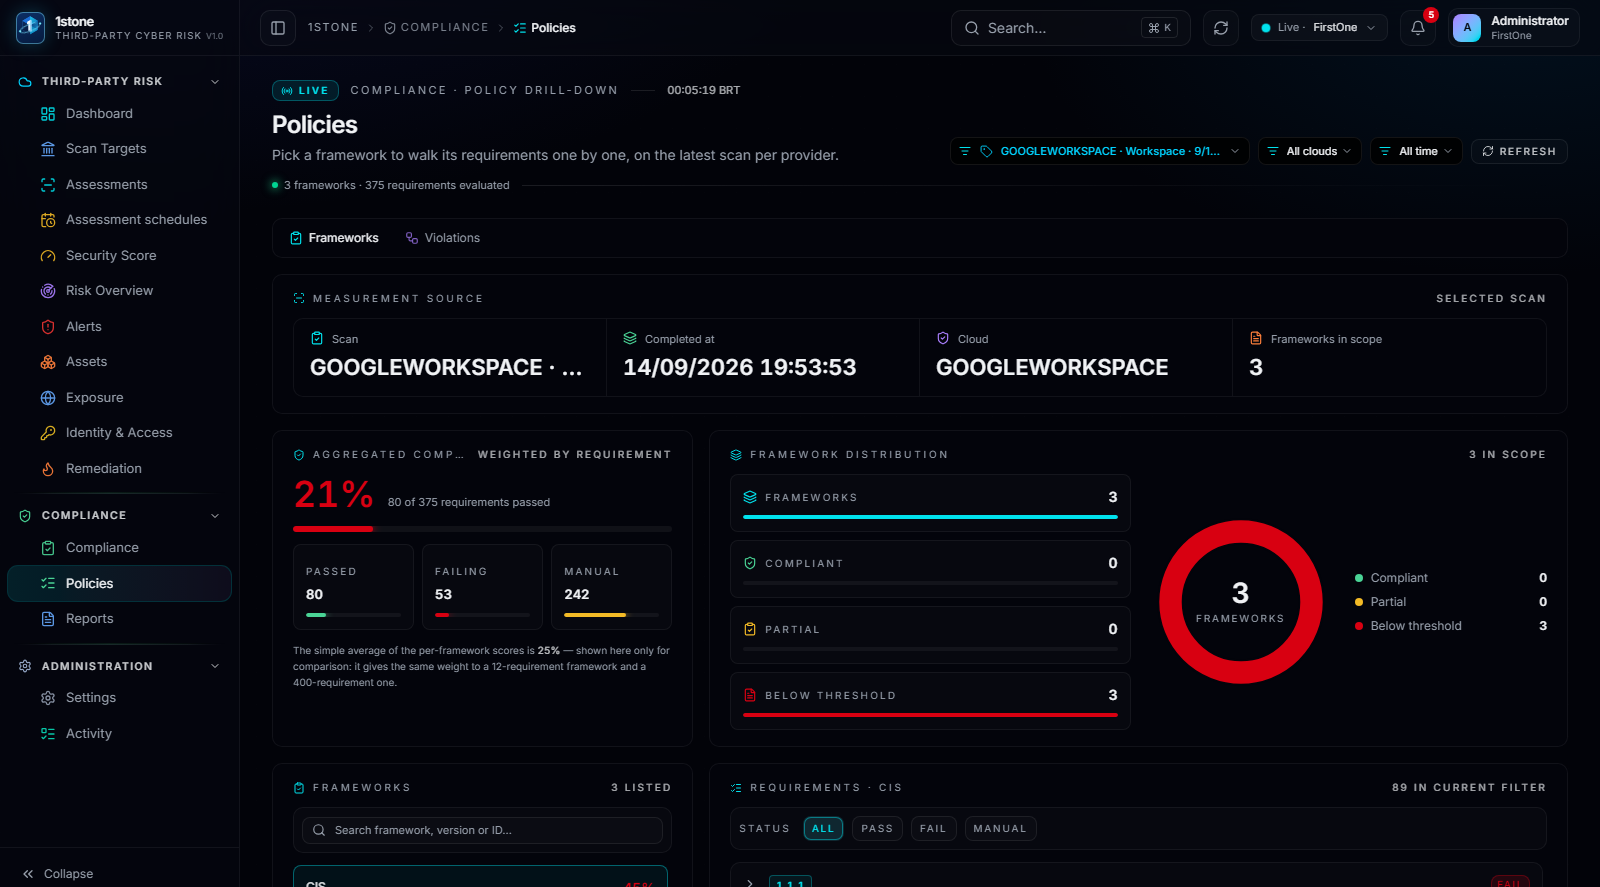Click the Compliance clipboard icon

coord(48,548)
